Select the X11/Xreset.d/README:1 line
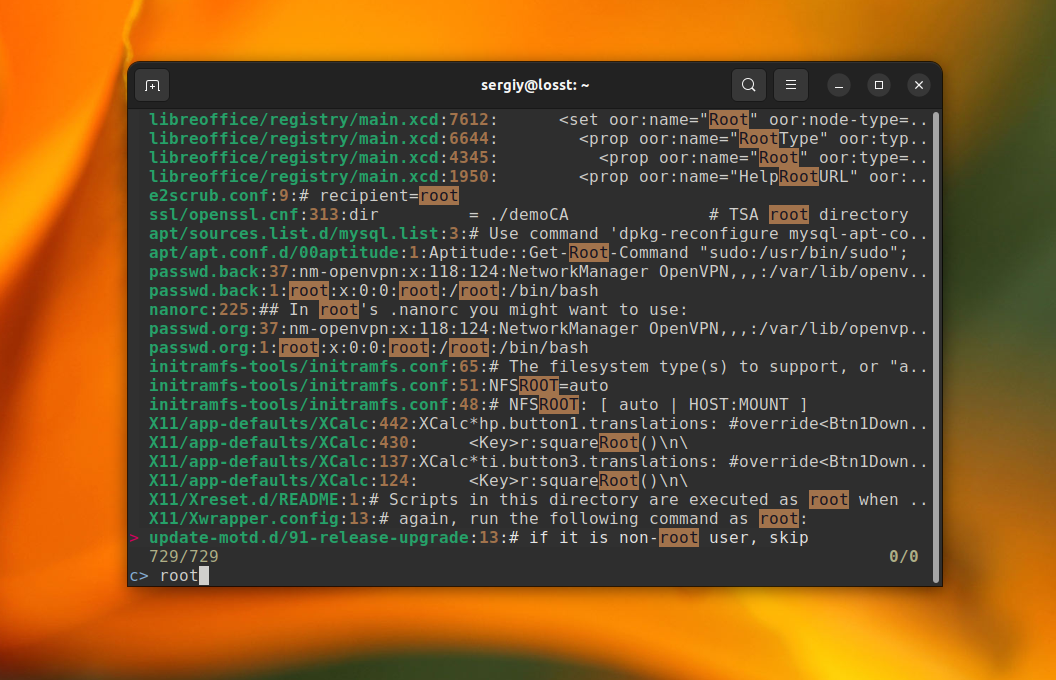1056x680 pixels. tap(537, 500)
